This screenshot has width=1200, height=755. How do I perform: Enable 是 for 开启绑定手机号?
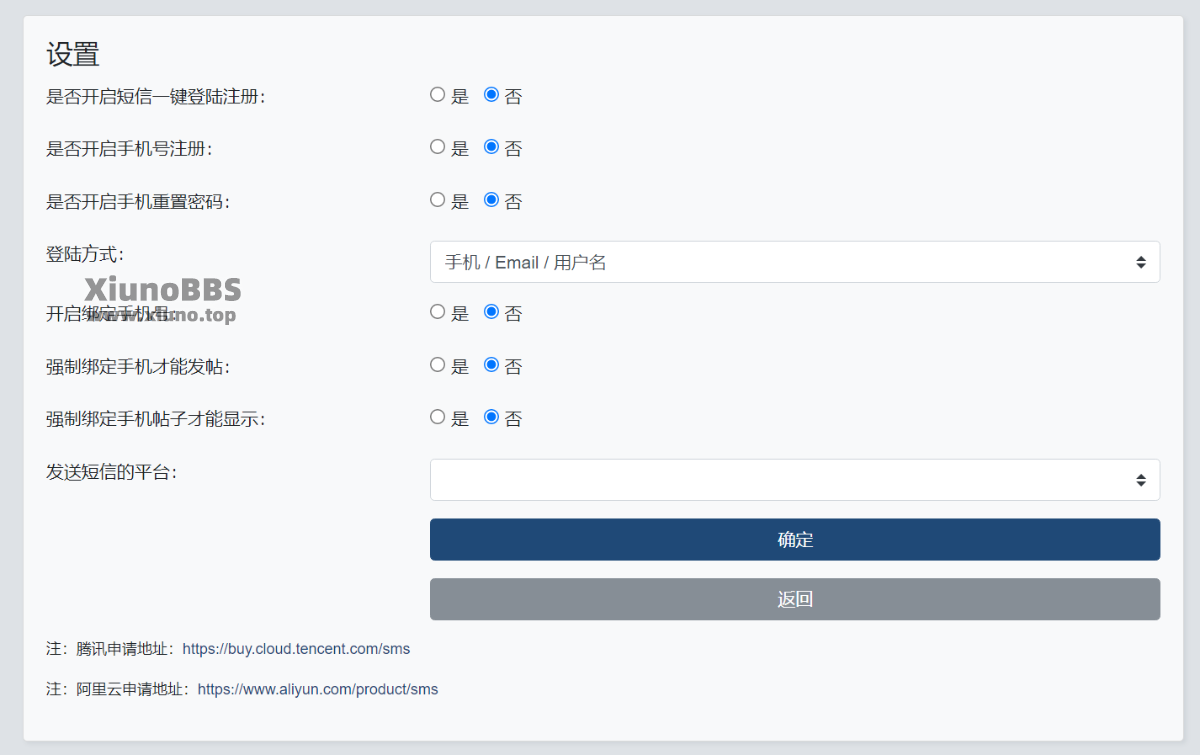437,312
